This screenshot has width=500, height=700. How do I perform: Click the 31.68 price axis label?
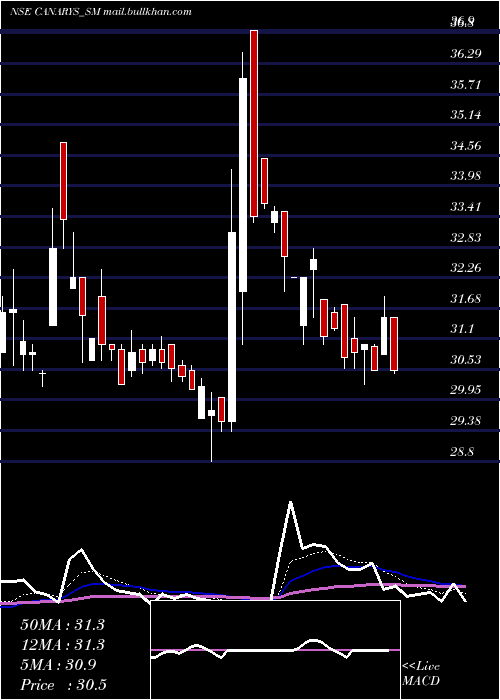pyautogui.click(x=466, y=299)
